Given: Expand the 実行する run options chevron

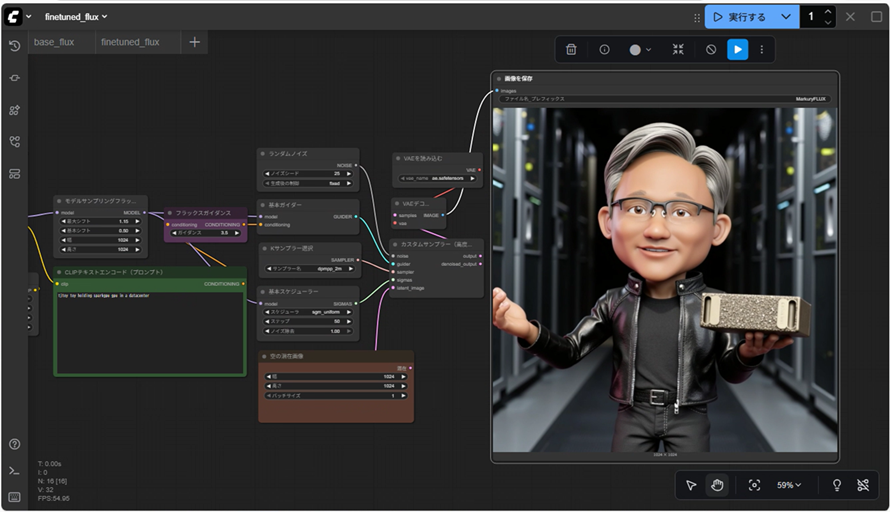Looking at the screenshot, I should point(786,17).
